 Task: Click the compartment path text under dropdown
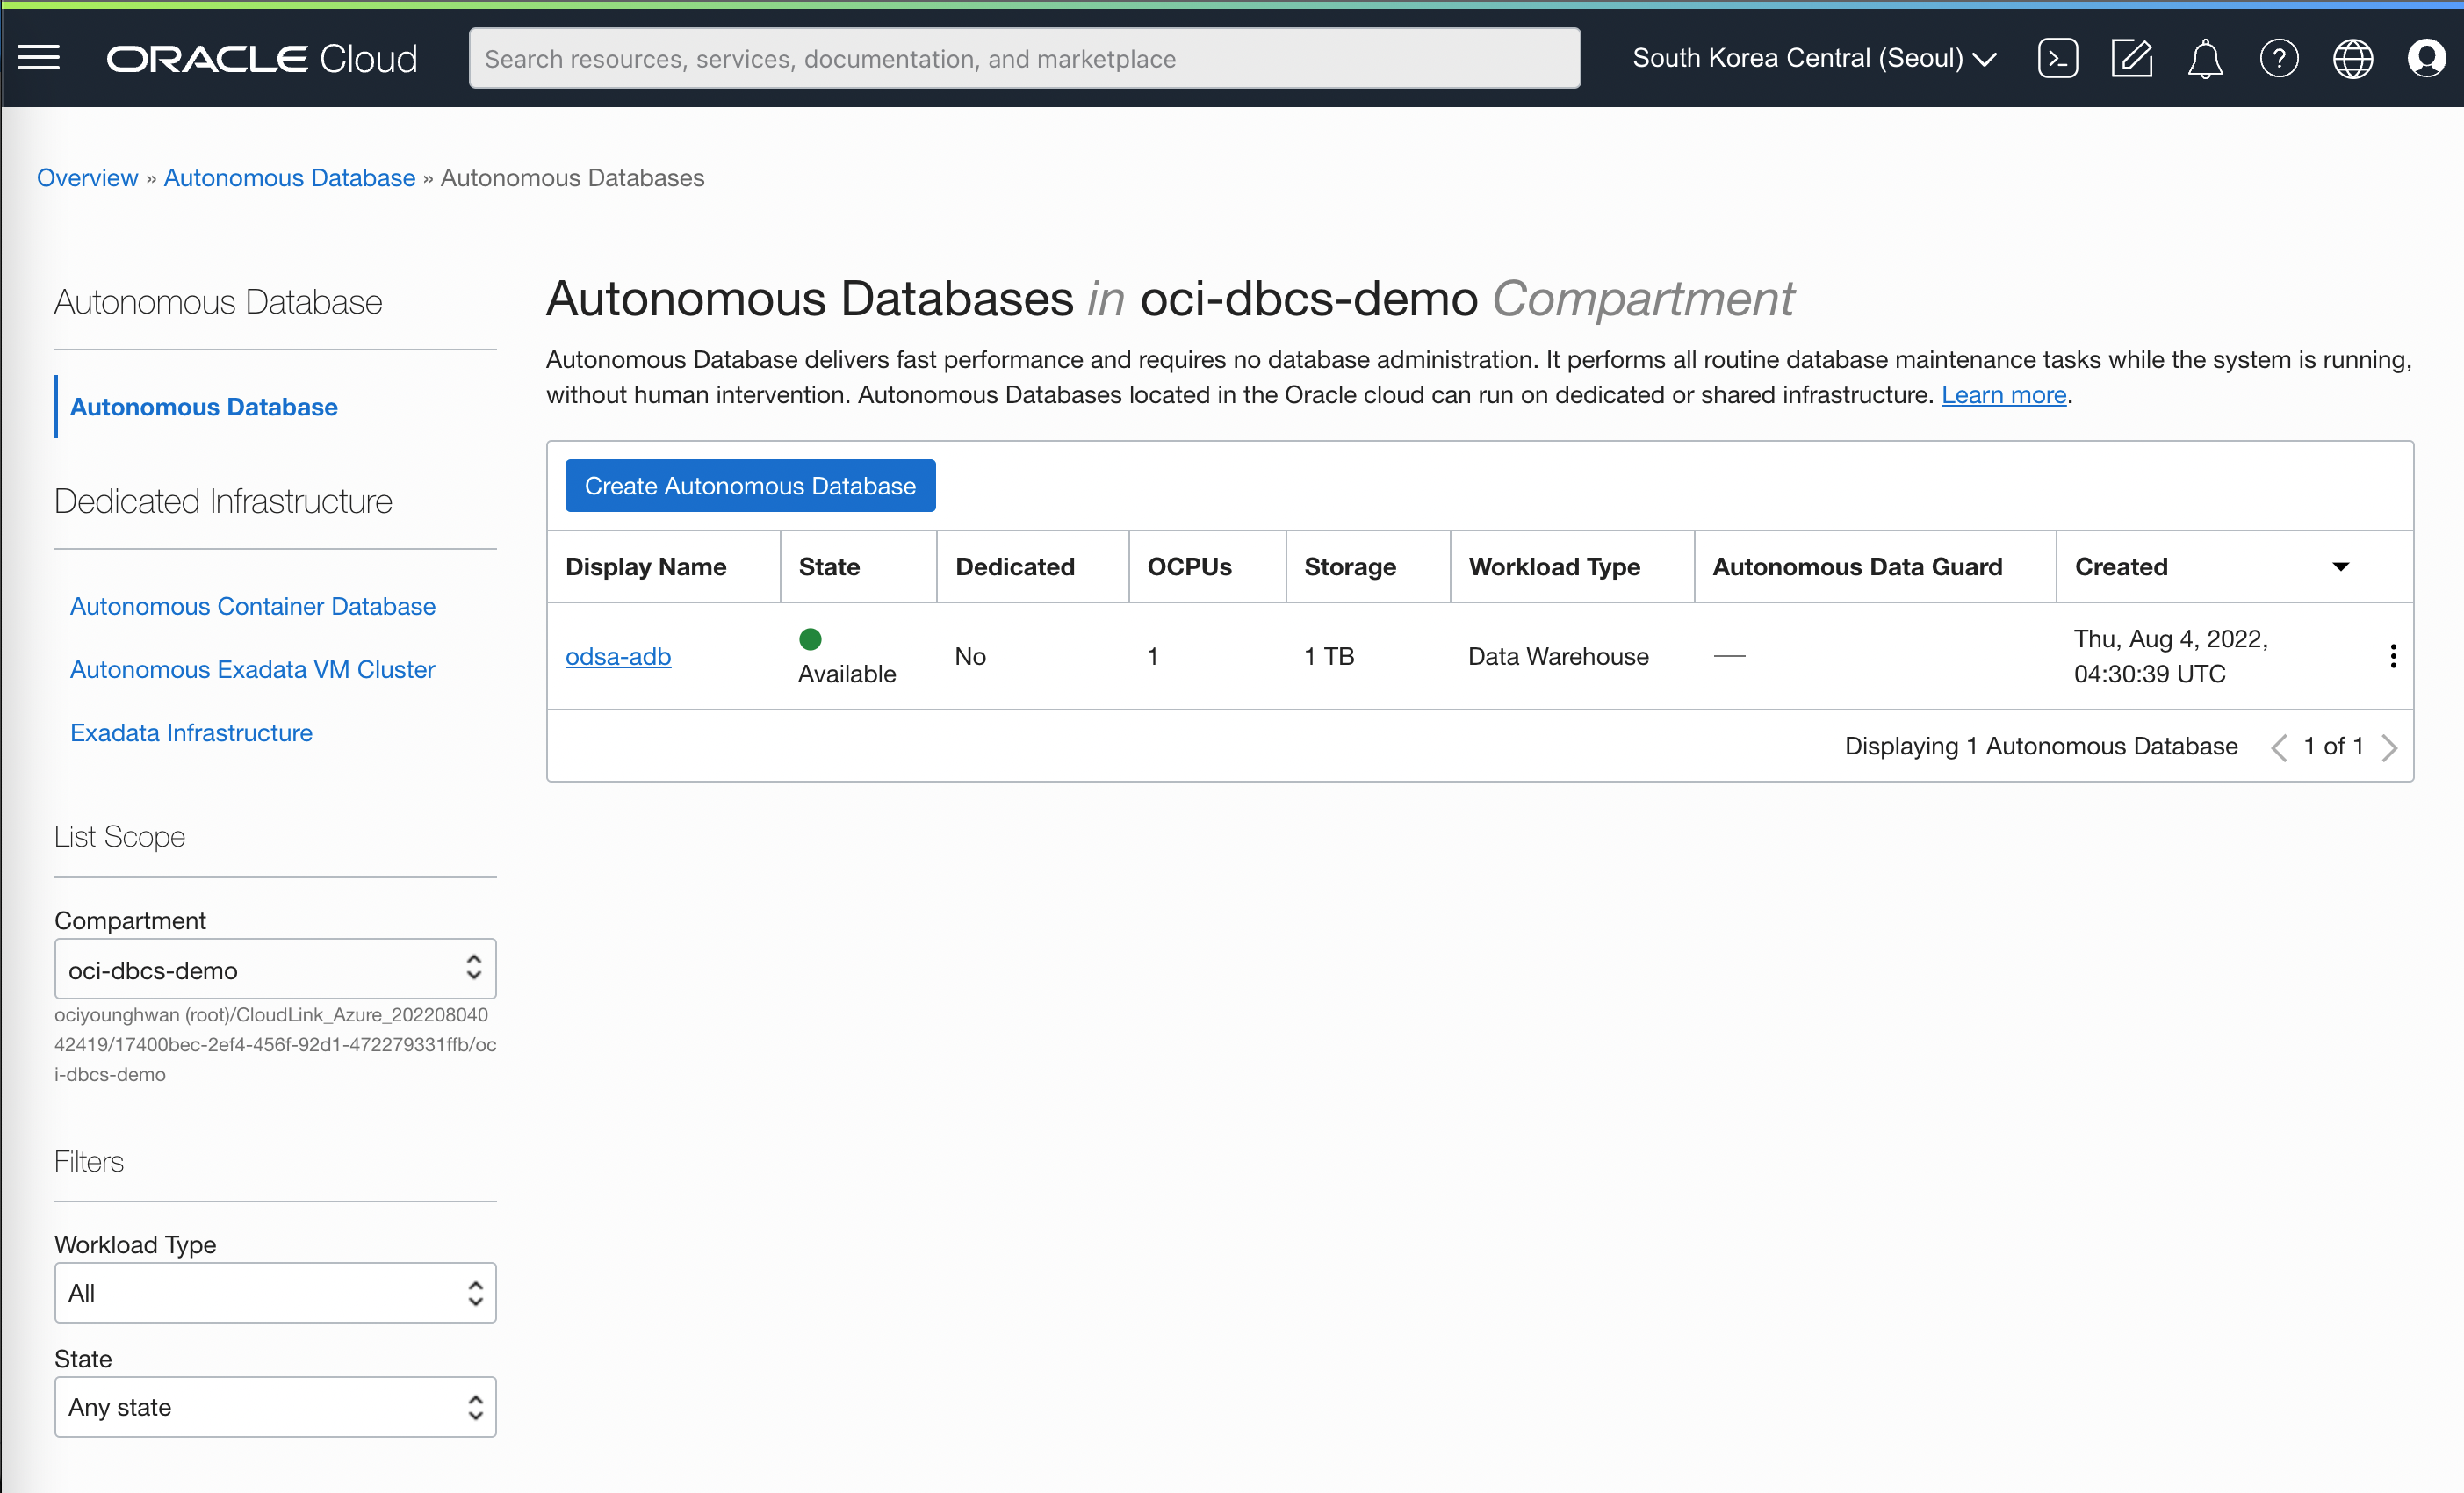(275, 1044)
